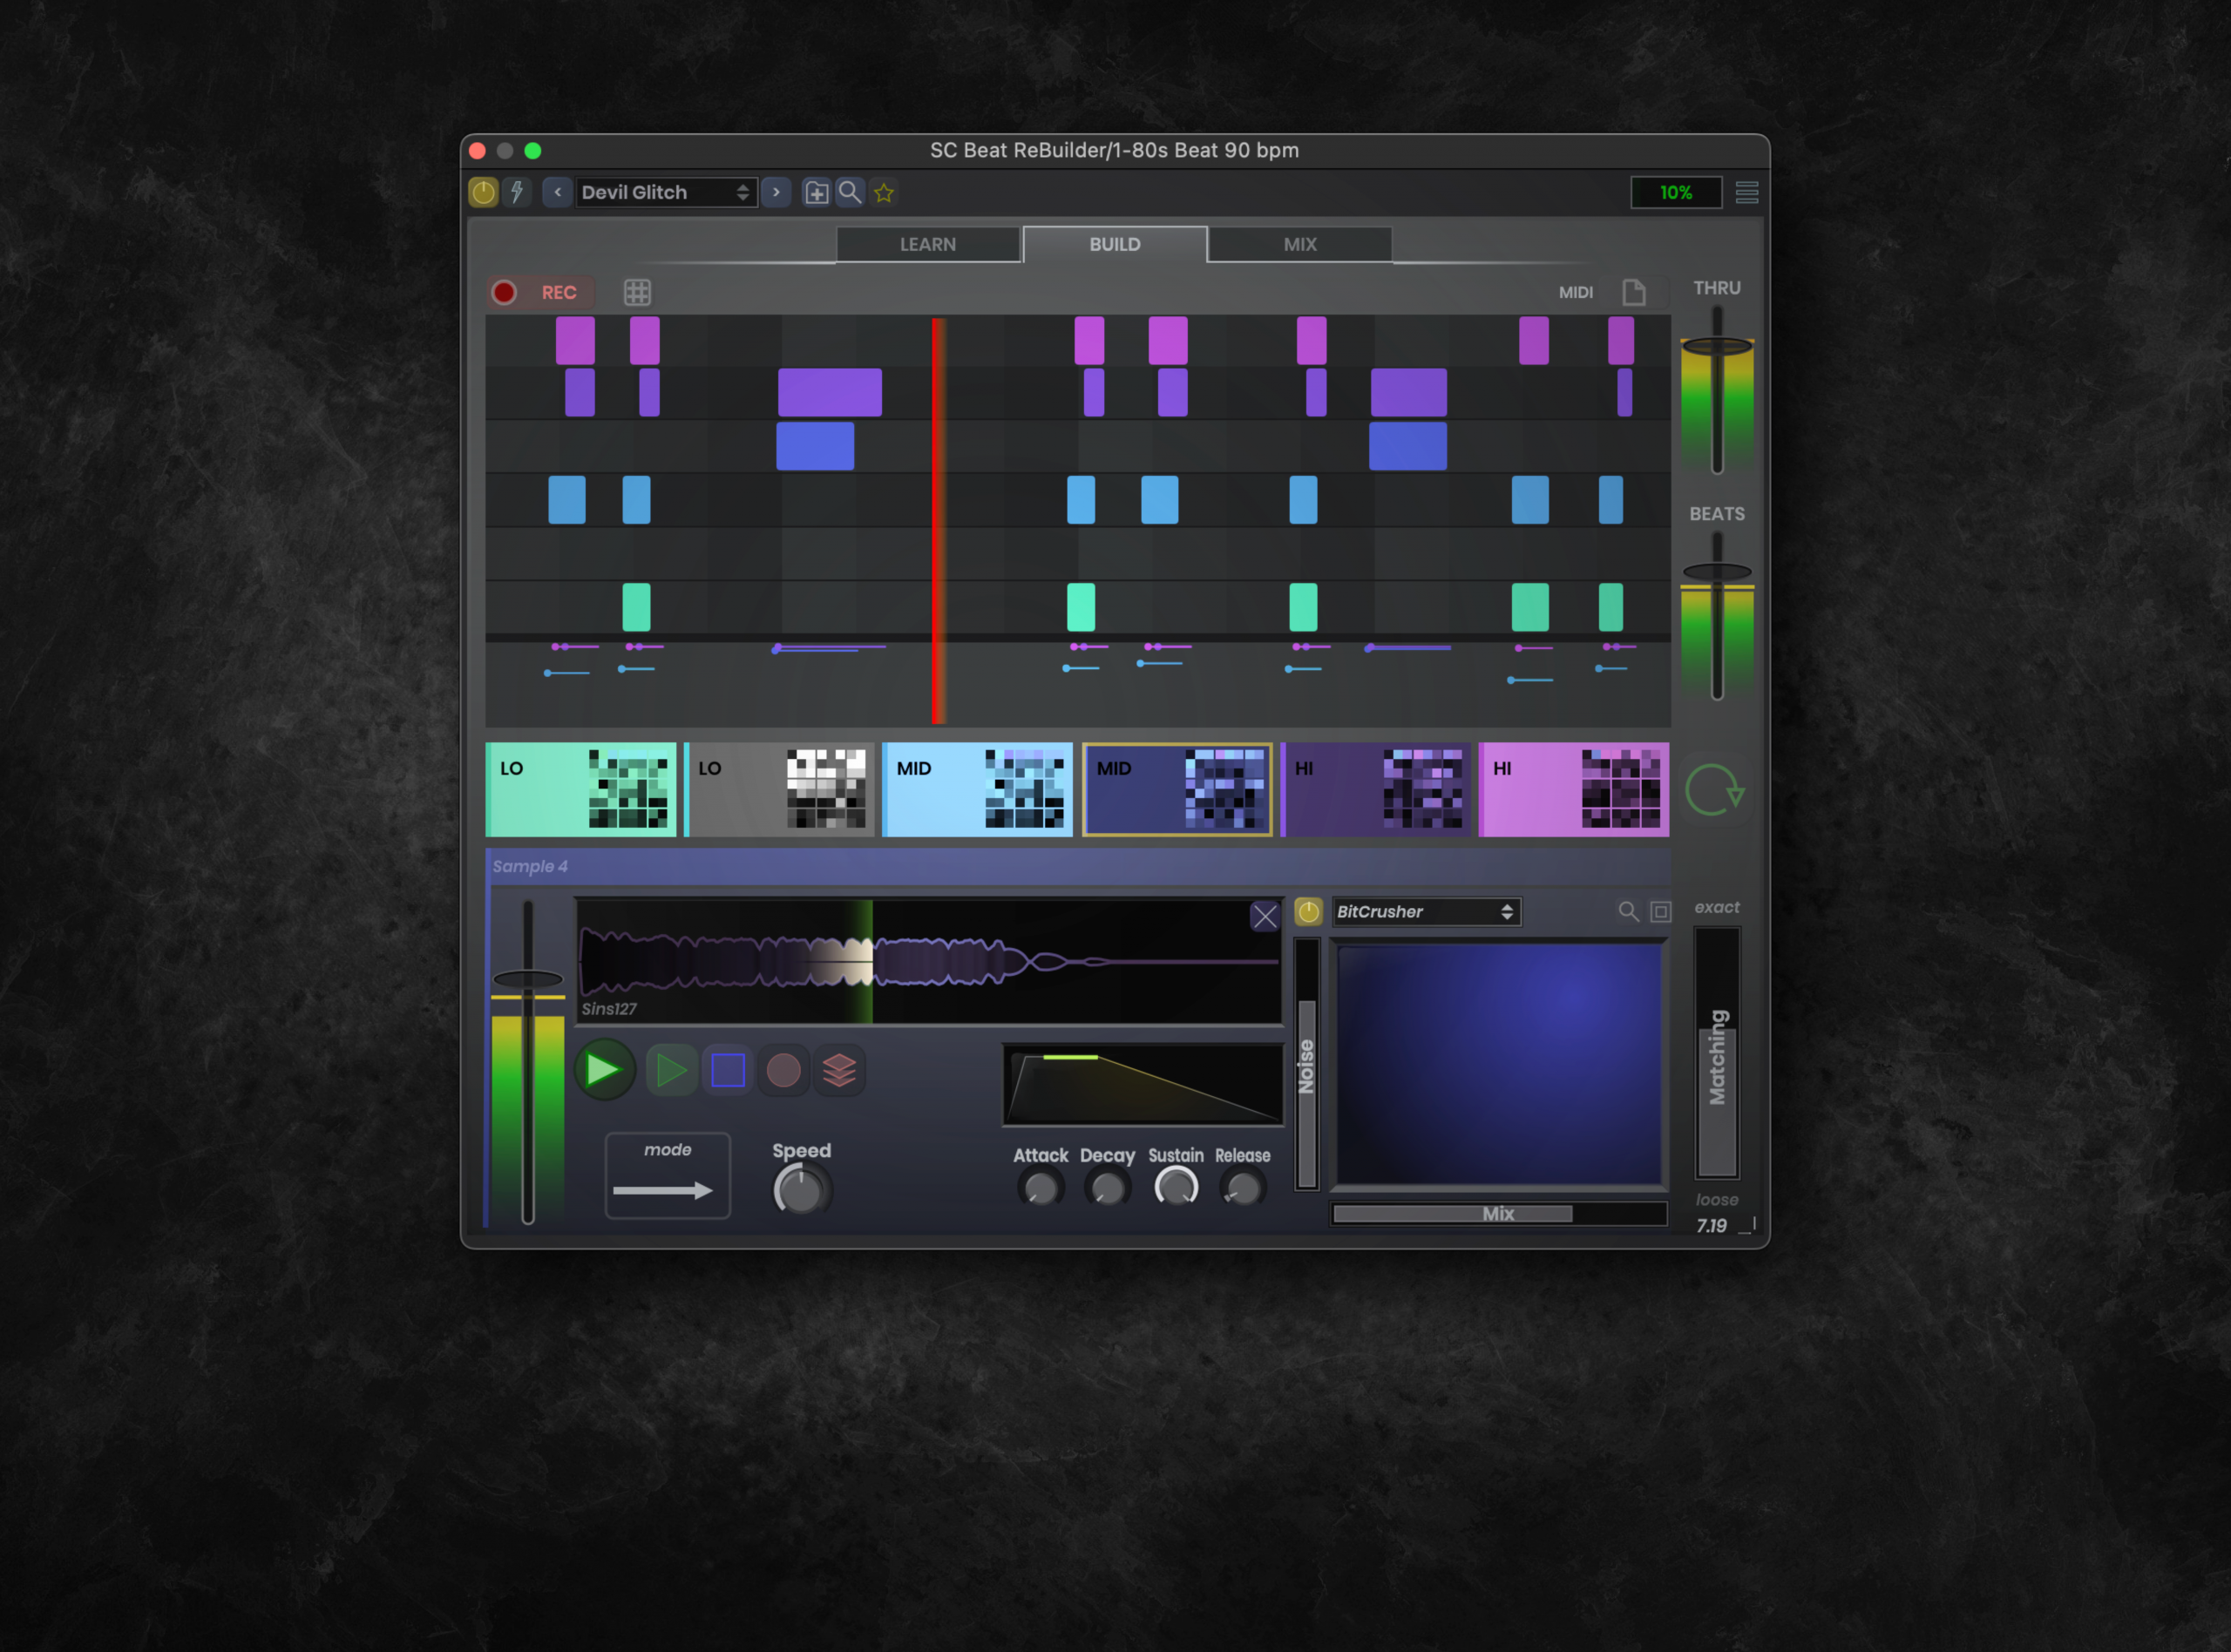Toggle the plugin power button in toolbar
Viewport: 2231px width, 1652px height.
483,192
